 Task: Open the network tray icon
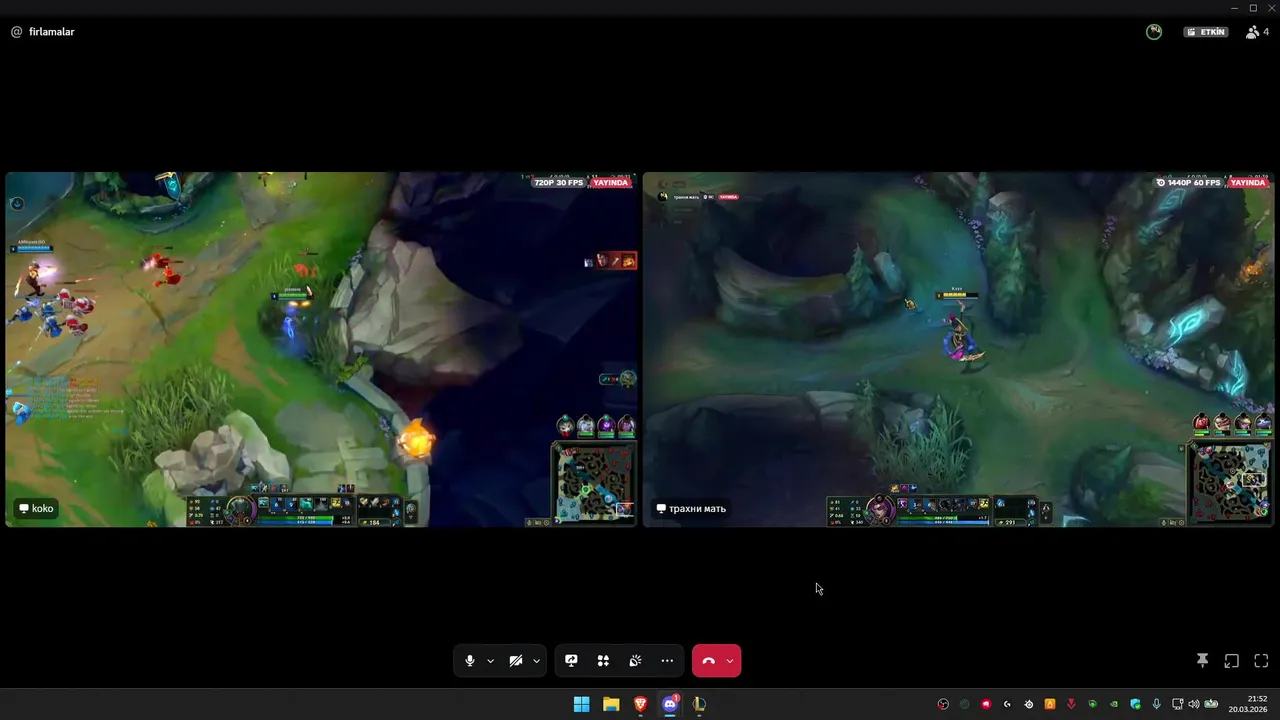pyautogui.click(x=1177, y=704)
